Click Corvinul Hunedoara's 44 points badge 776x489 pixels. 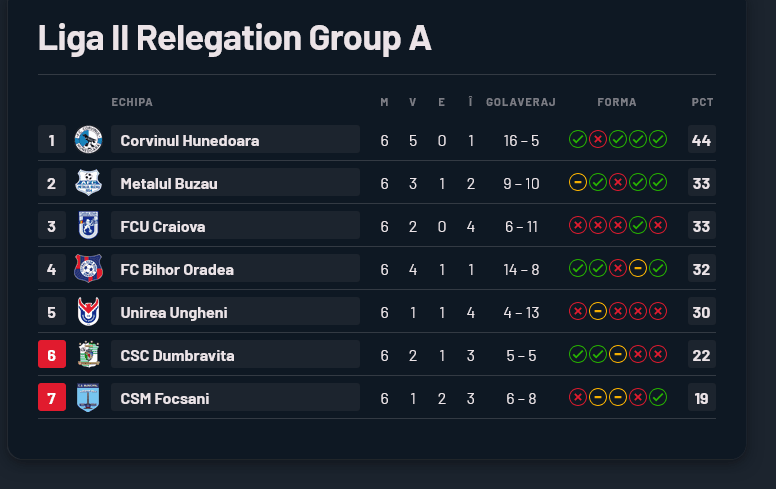click(702, 140)
